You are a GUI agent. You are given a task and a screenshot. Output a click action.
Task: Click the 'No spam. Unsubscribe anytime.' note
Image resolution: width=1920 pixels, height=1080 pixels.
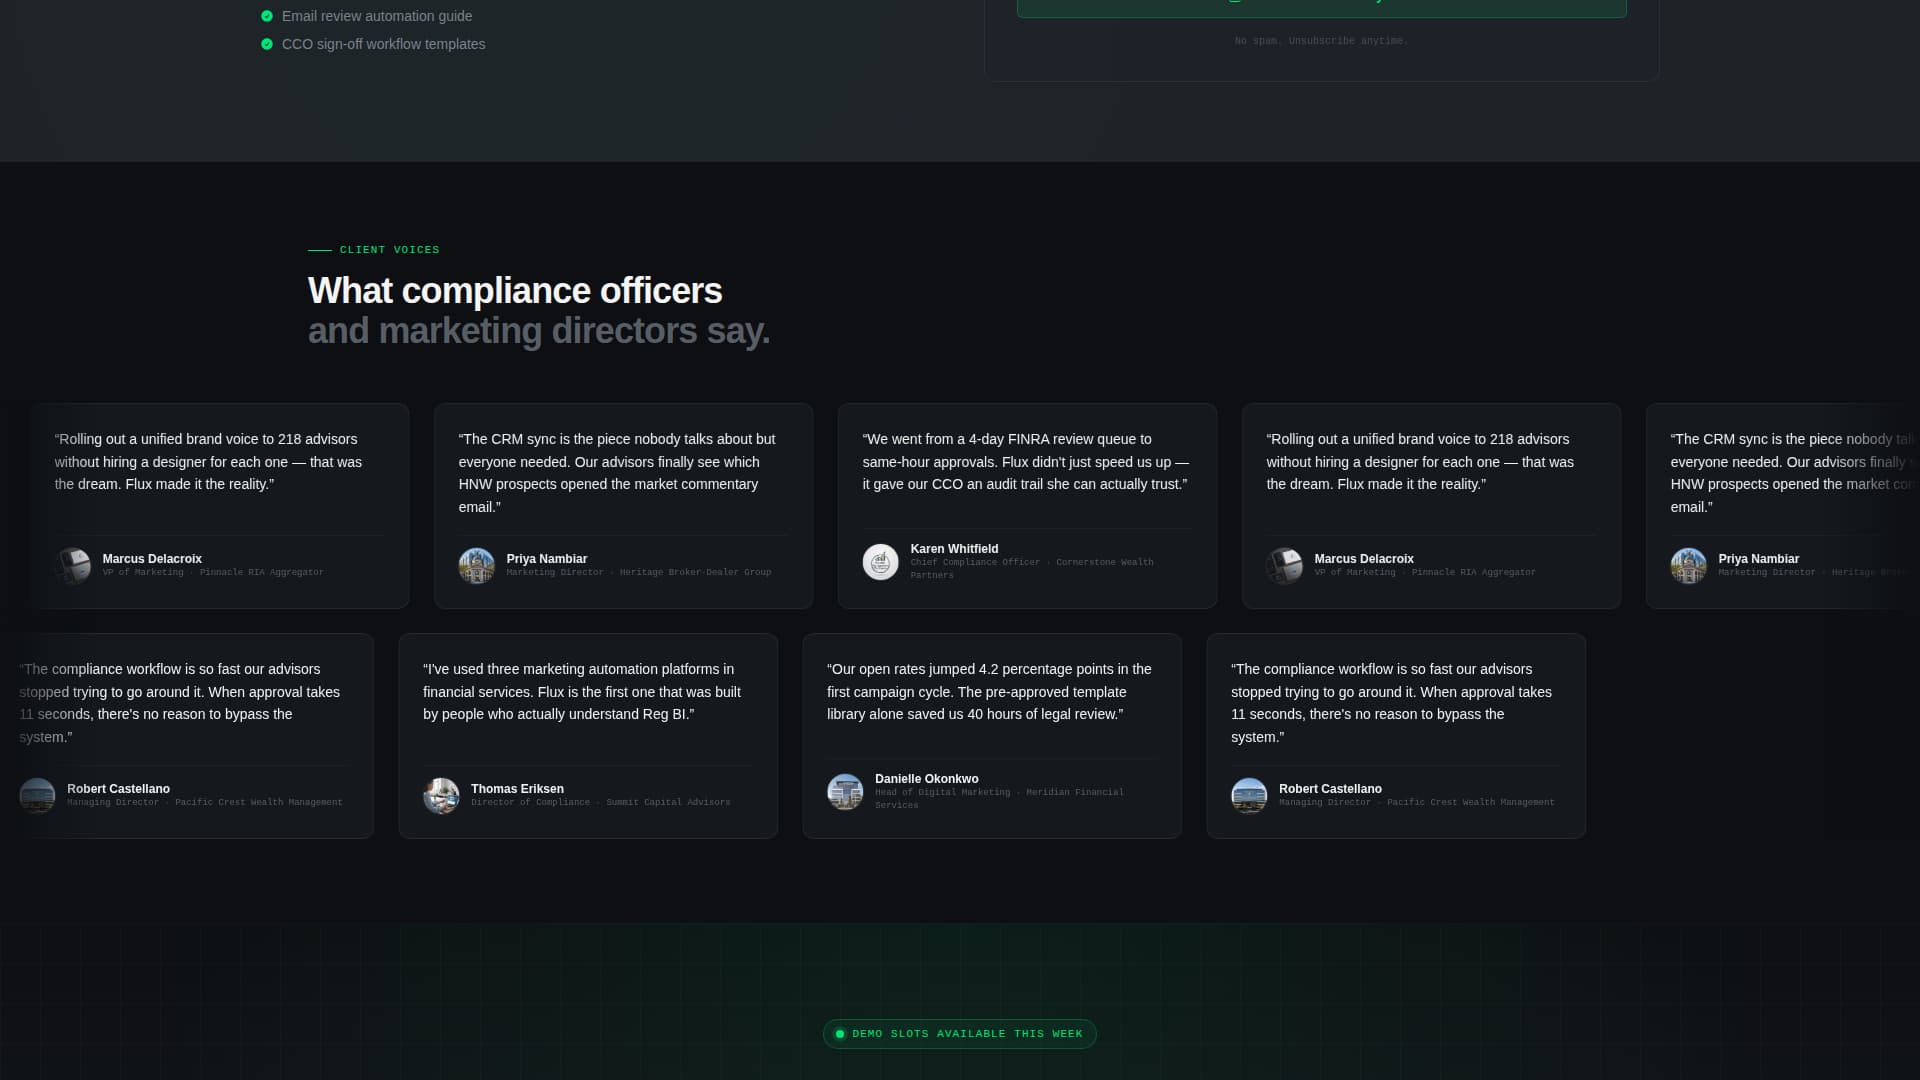coord(1321,41)
